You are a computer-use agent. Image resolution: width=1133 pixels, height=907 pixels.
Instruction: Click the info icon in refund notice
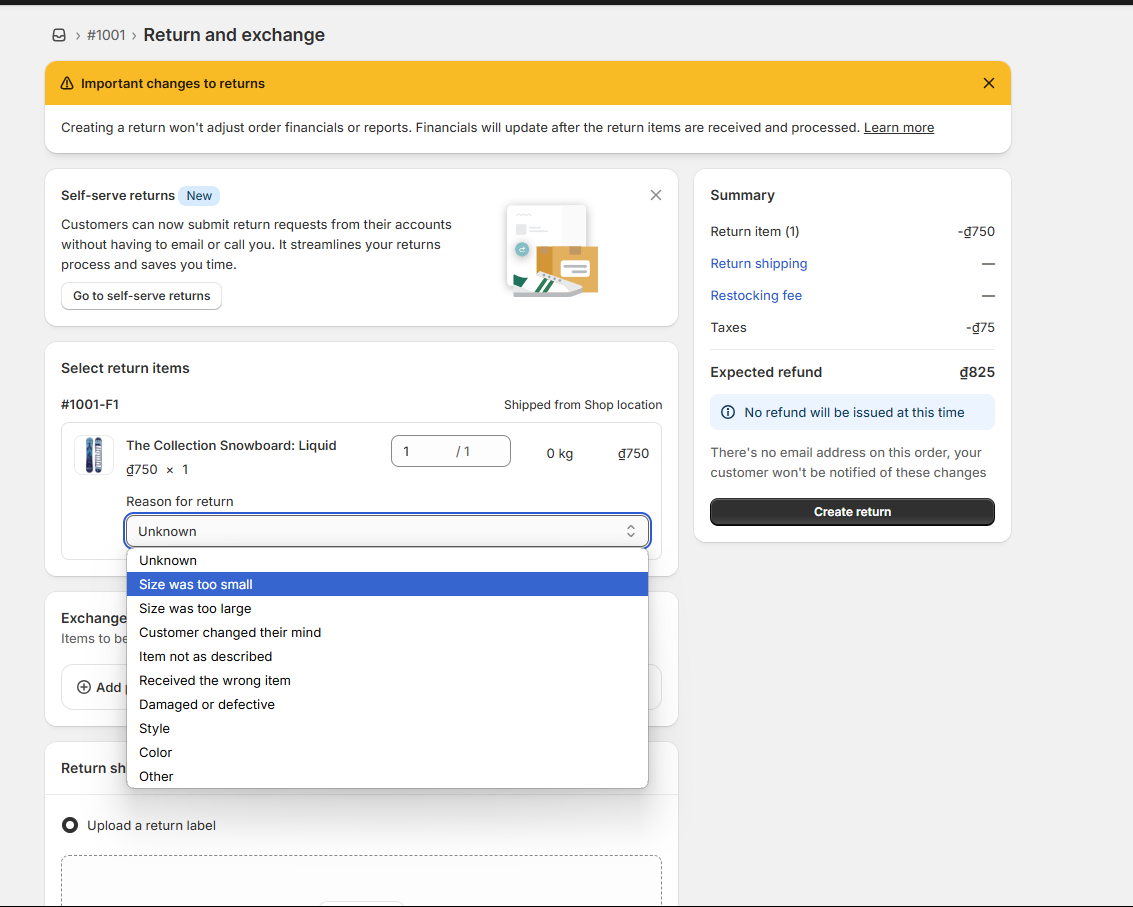coord(728,412)
